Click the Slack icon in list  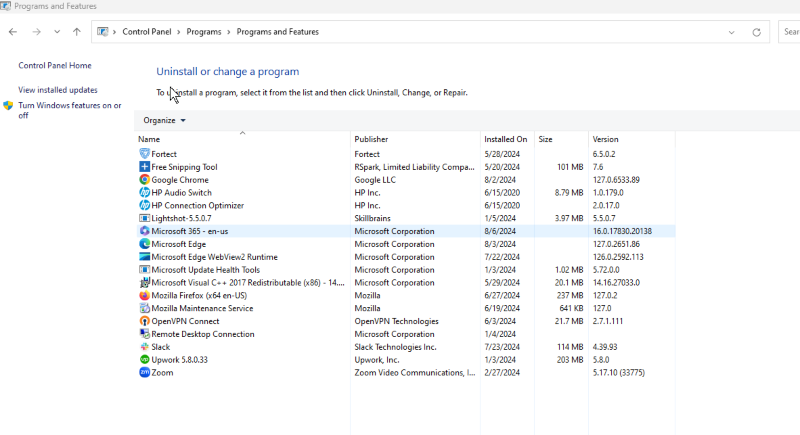pos(144,347)
